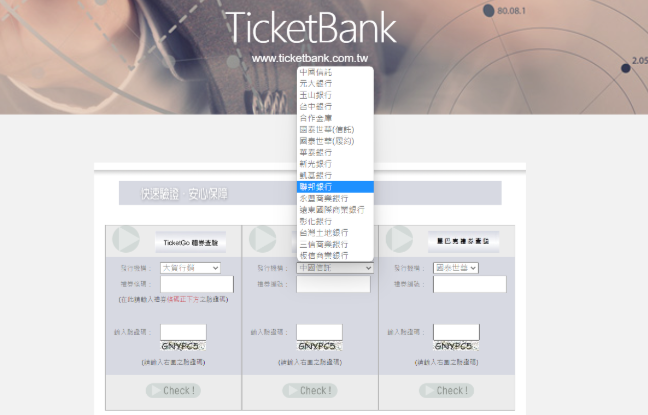
Task: Pick 板信商業銀行 at the list bottom
Action: pos(335,255)
